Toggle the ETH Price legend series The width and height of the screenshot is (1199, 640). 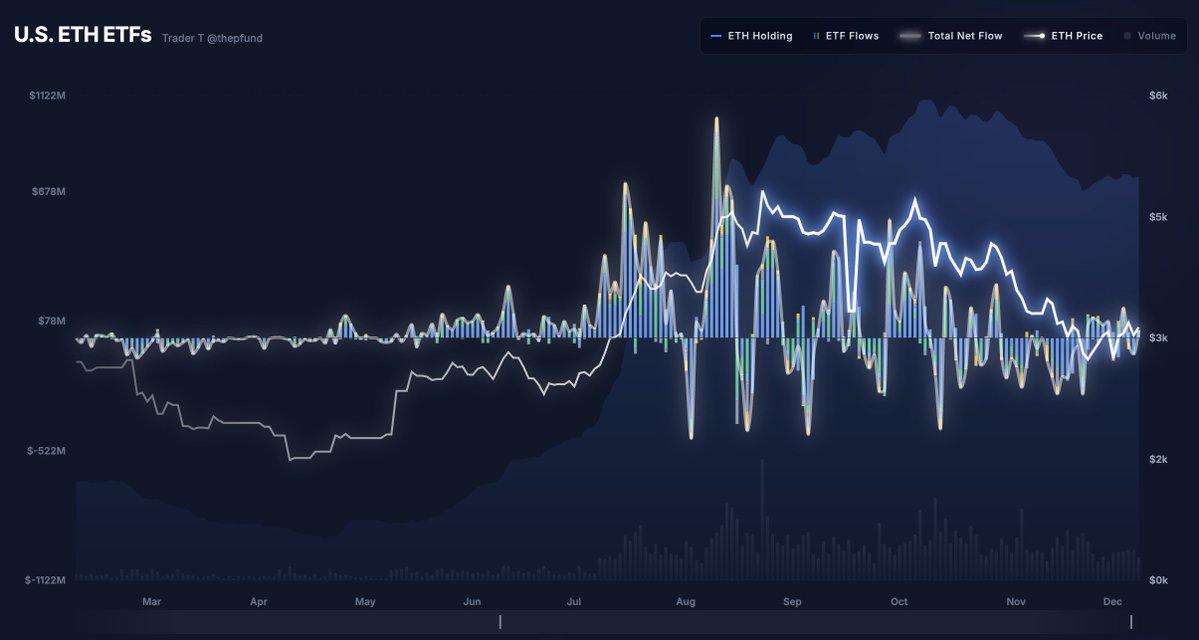1064,36
